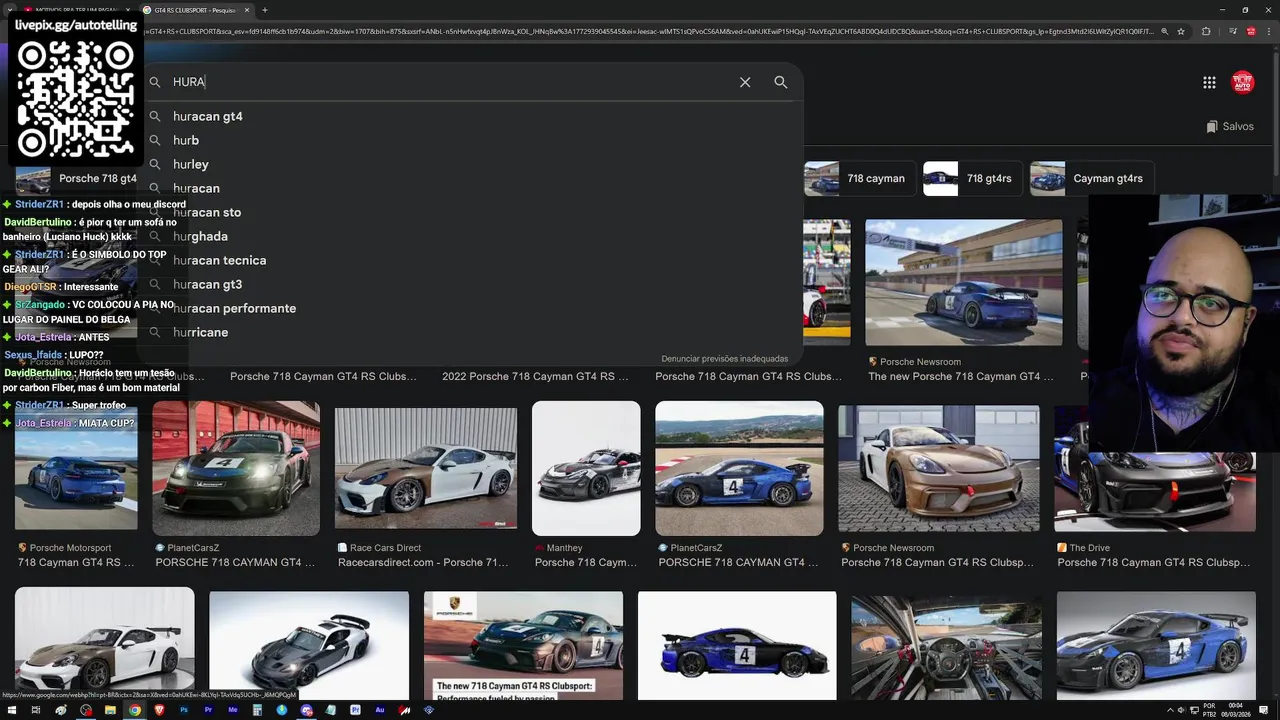Image resolution: width=1280 pixels, height=720 pixels.
Task: Open the Manthey Porsche 718 Cayman thumbnail
Action: point(586,468)
